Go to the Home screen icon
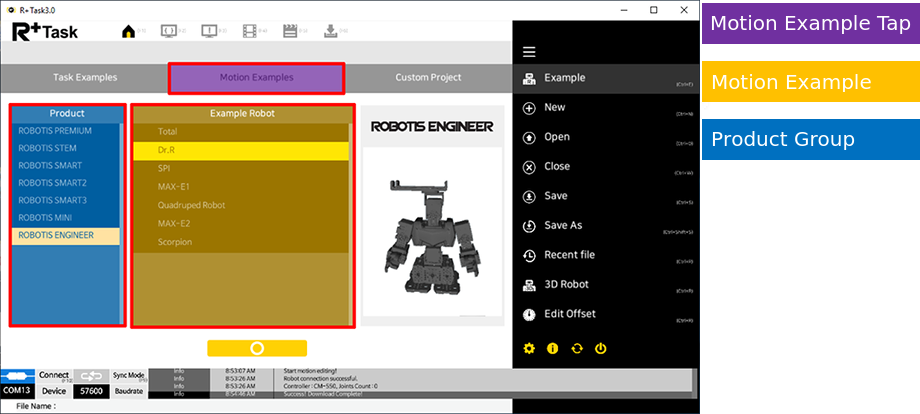The height and width of the screenshot is (414, 920). [128, 32]
